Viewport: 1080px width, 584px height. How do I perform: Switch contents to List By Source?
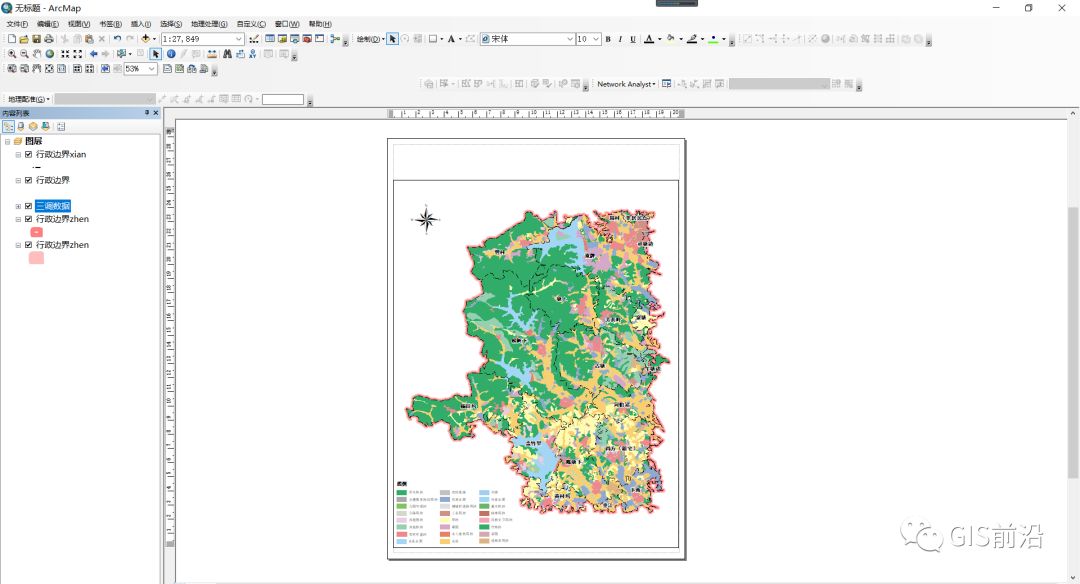pyautogui.click(x=21, y=127)
